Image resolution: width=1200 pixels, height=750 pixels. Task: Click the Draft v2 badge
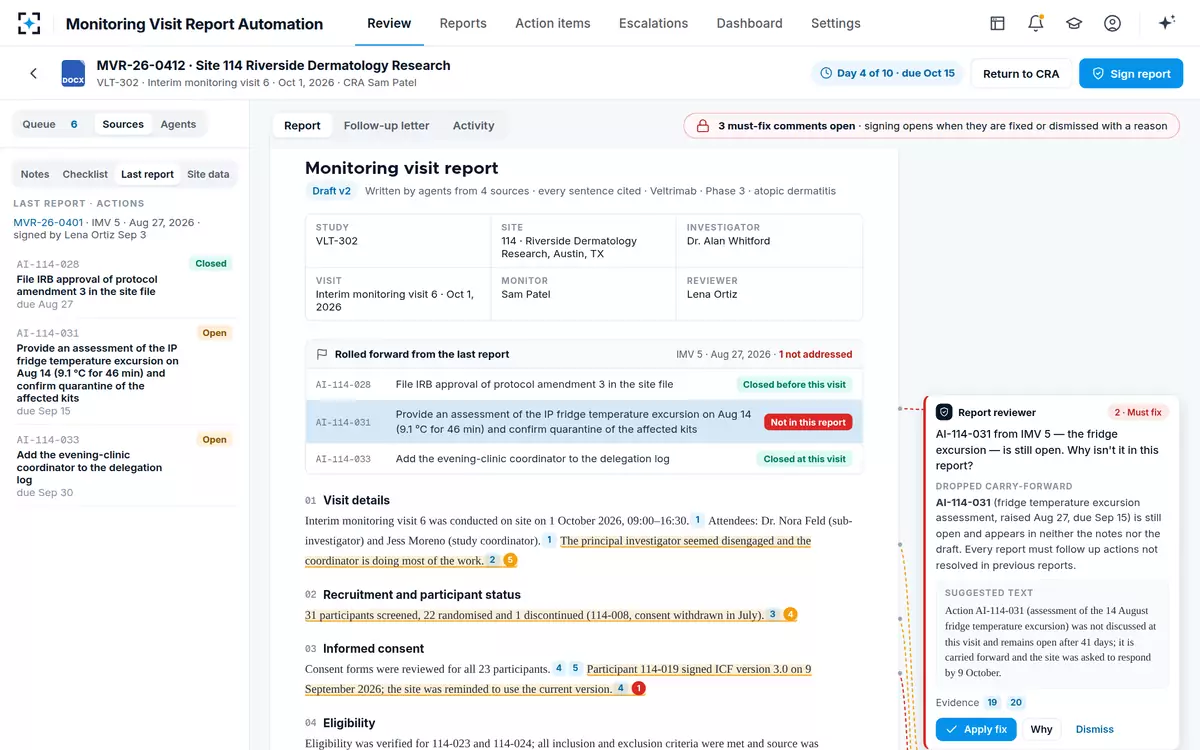[331, 190]
